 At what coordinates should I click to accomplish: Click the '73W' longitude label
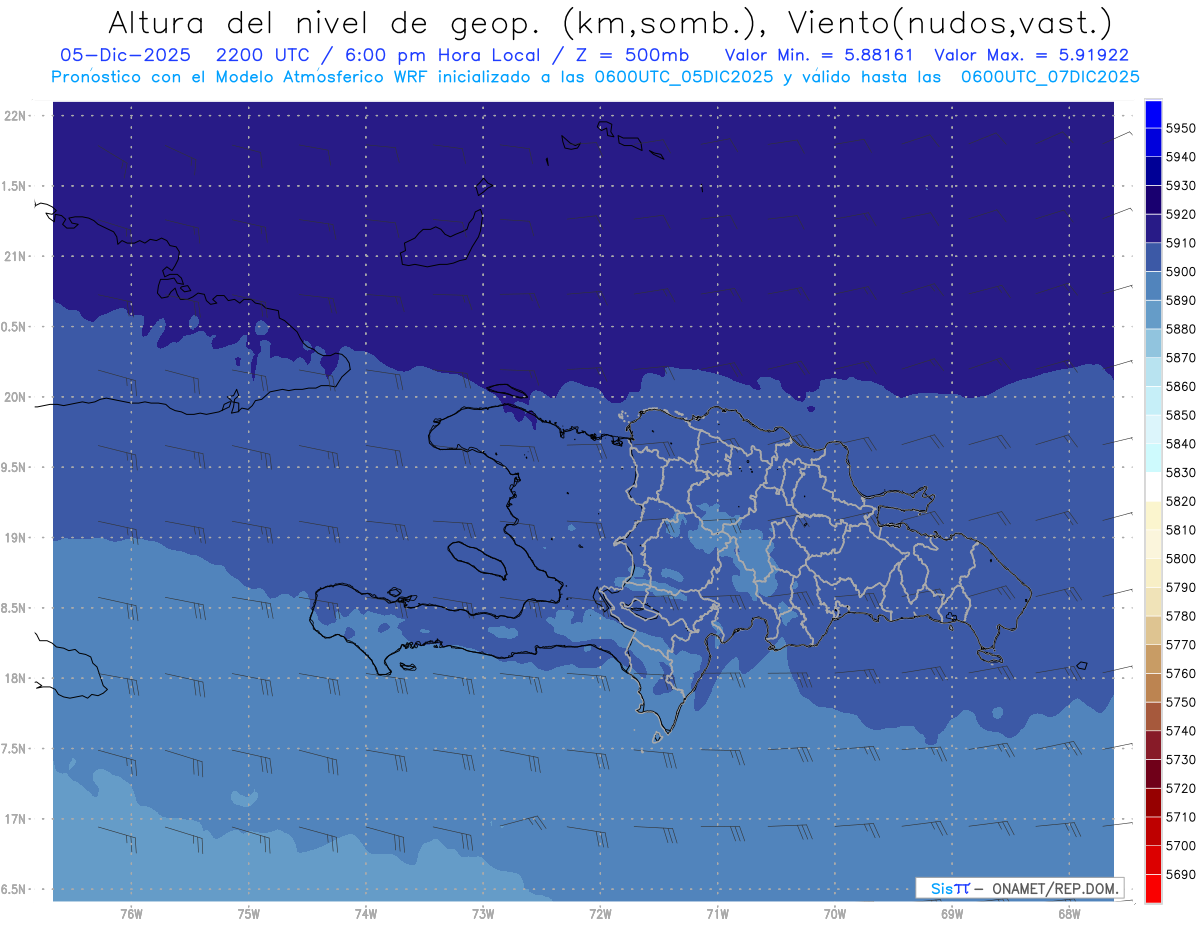point(483,914)
